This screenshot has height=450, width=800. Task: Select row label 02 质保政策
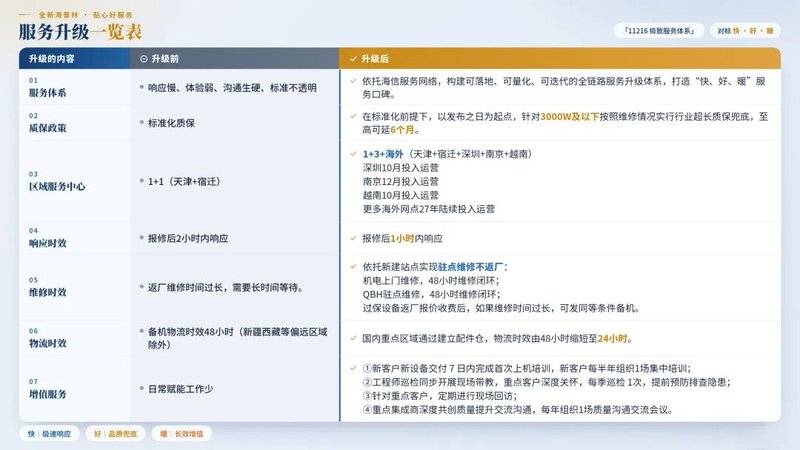coord(47,122)
